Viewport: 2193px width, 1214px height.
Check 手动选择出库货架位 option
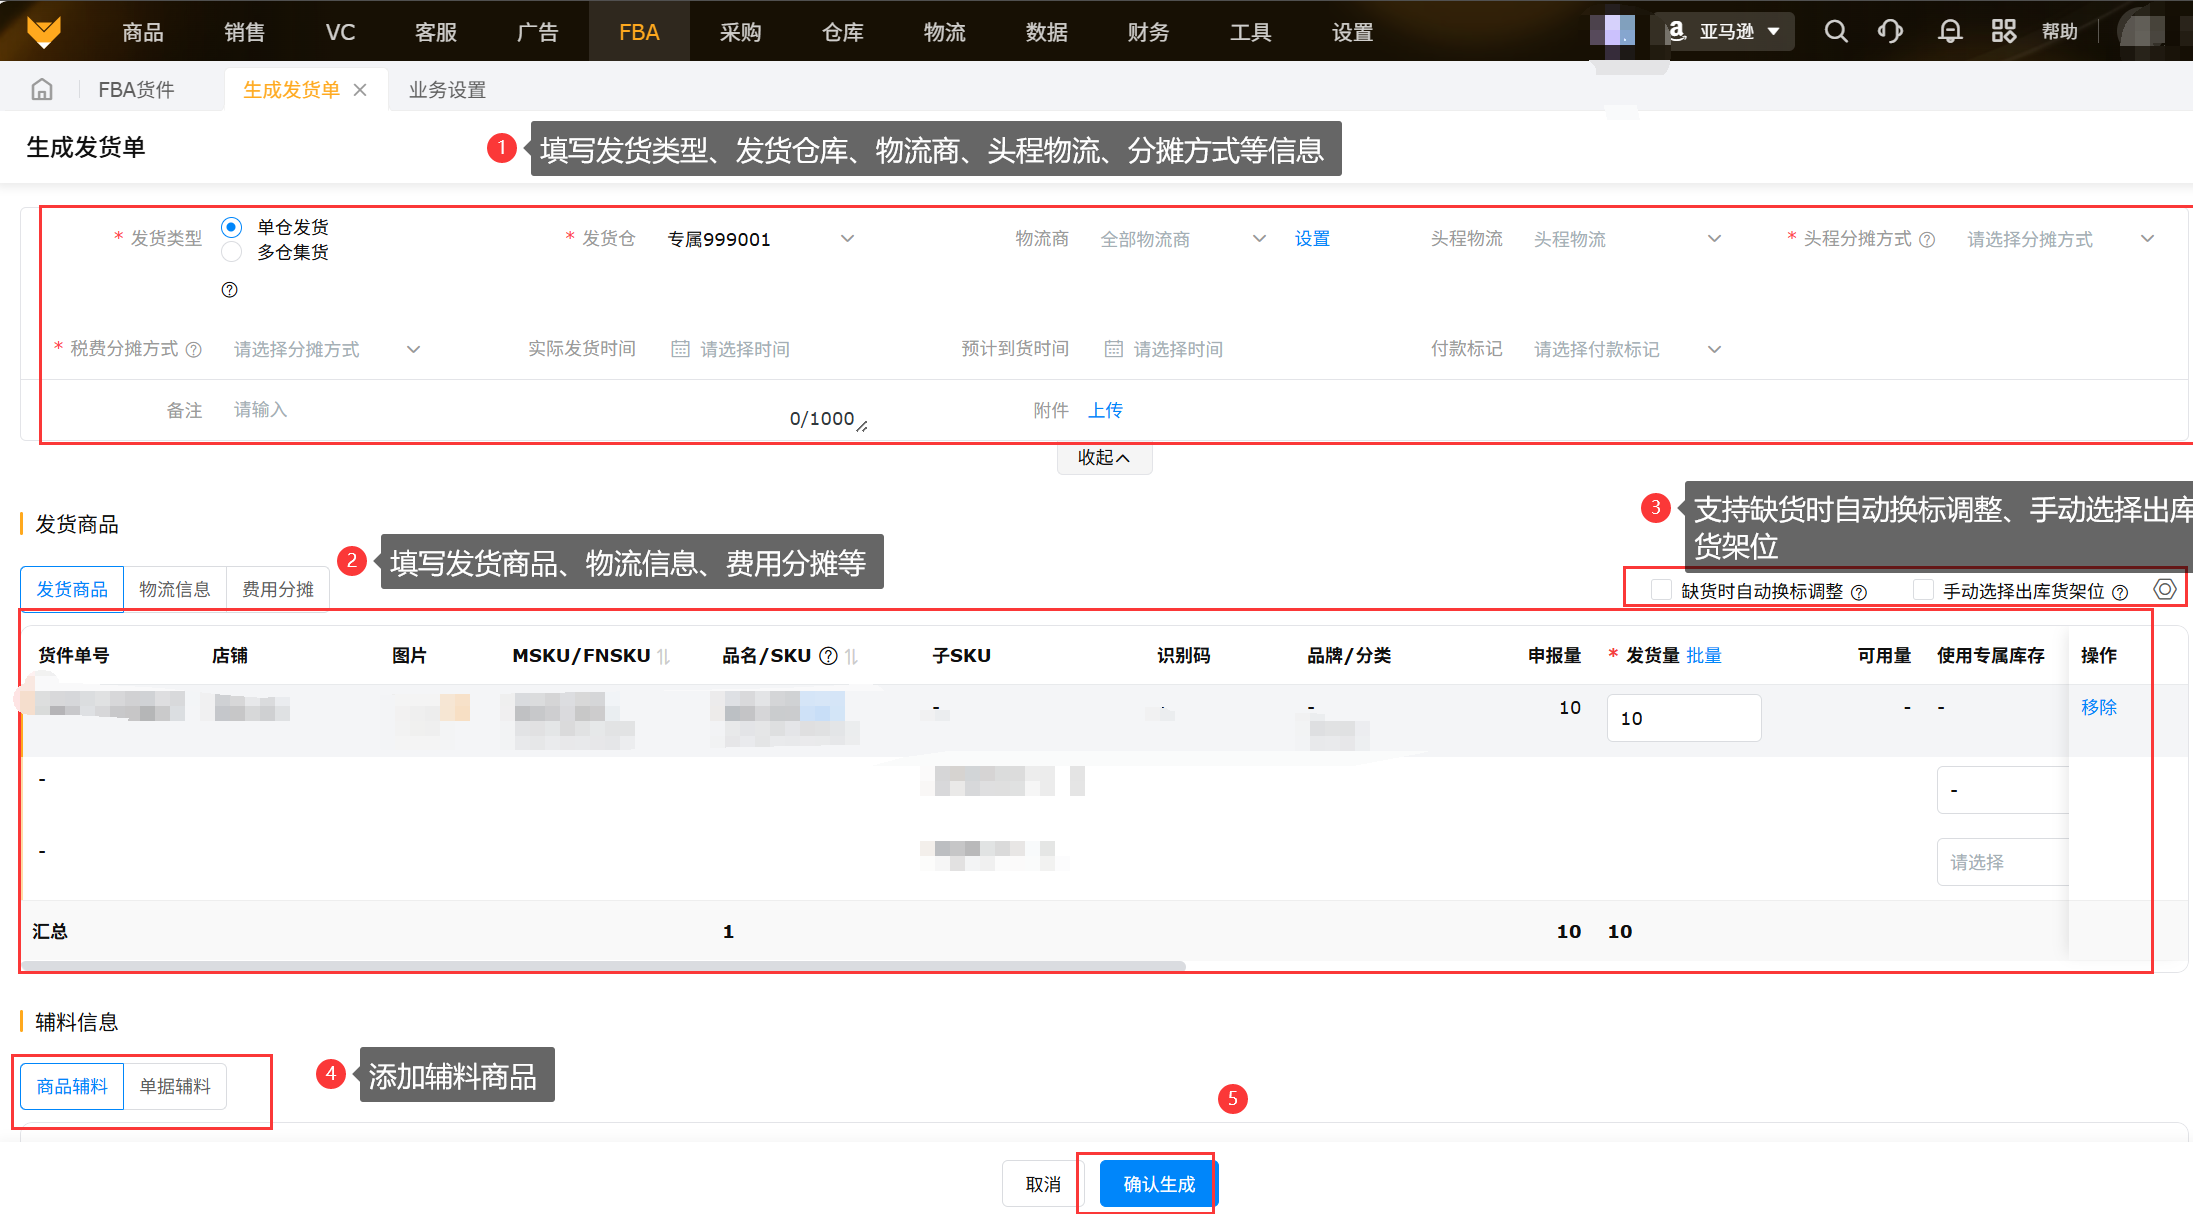1922,590
